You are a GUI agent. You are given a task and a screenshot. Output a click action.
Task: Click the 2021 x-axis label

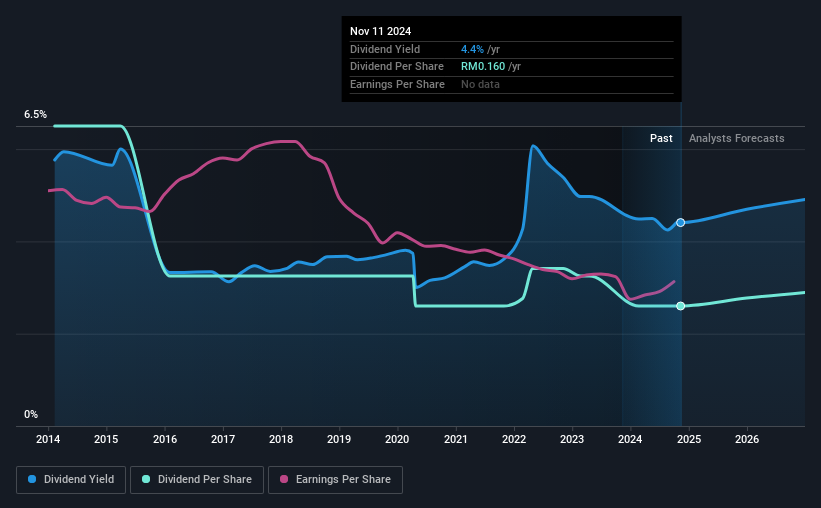[x=456, y=439]
